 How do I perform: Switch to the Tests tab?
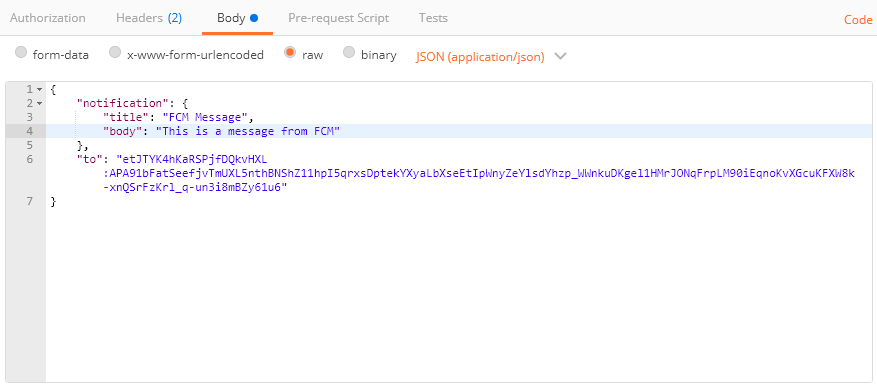(433, 18)
